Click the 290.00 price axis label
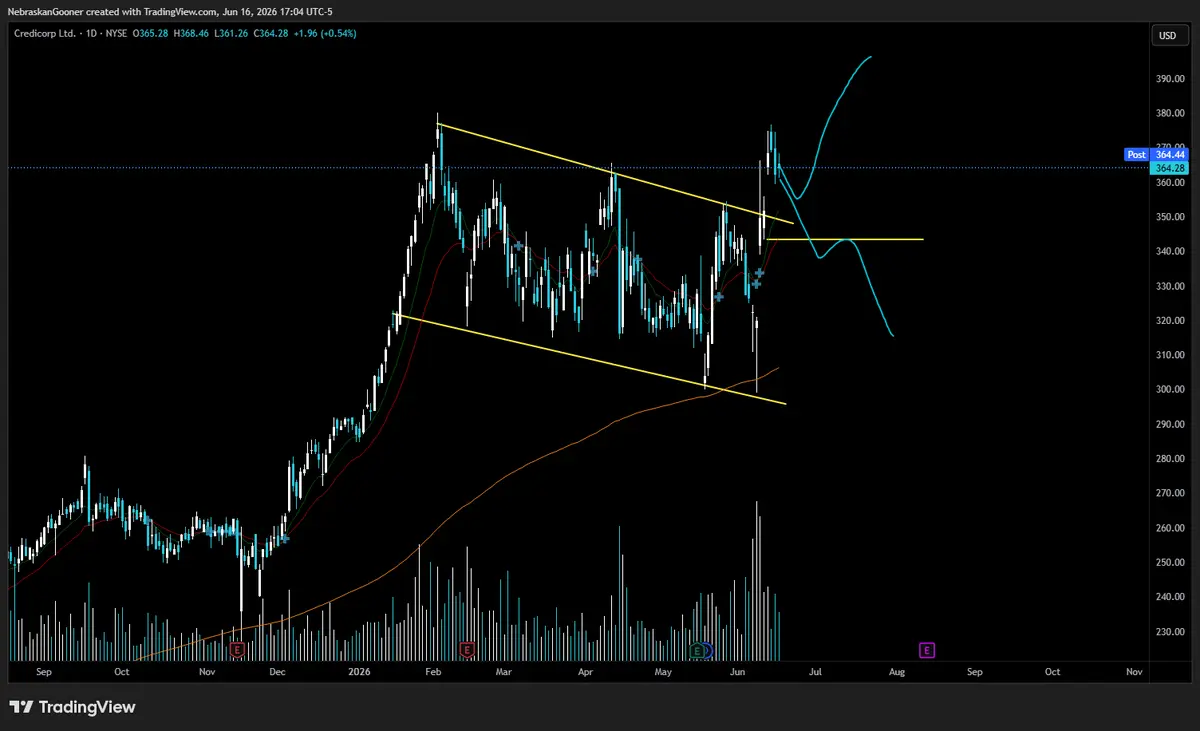Image resolution: width=1200 pixels, height=731 pixels. (x=1170, y=424)
